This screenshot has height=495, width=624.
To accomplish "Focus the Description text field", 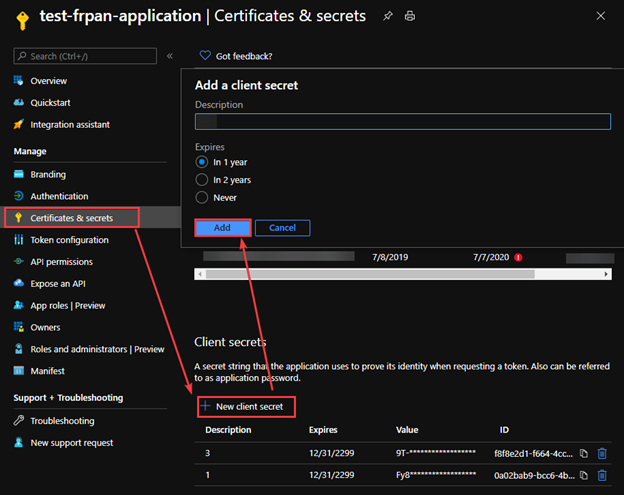I will coord(403,121).
